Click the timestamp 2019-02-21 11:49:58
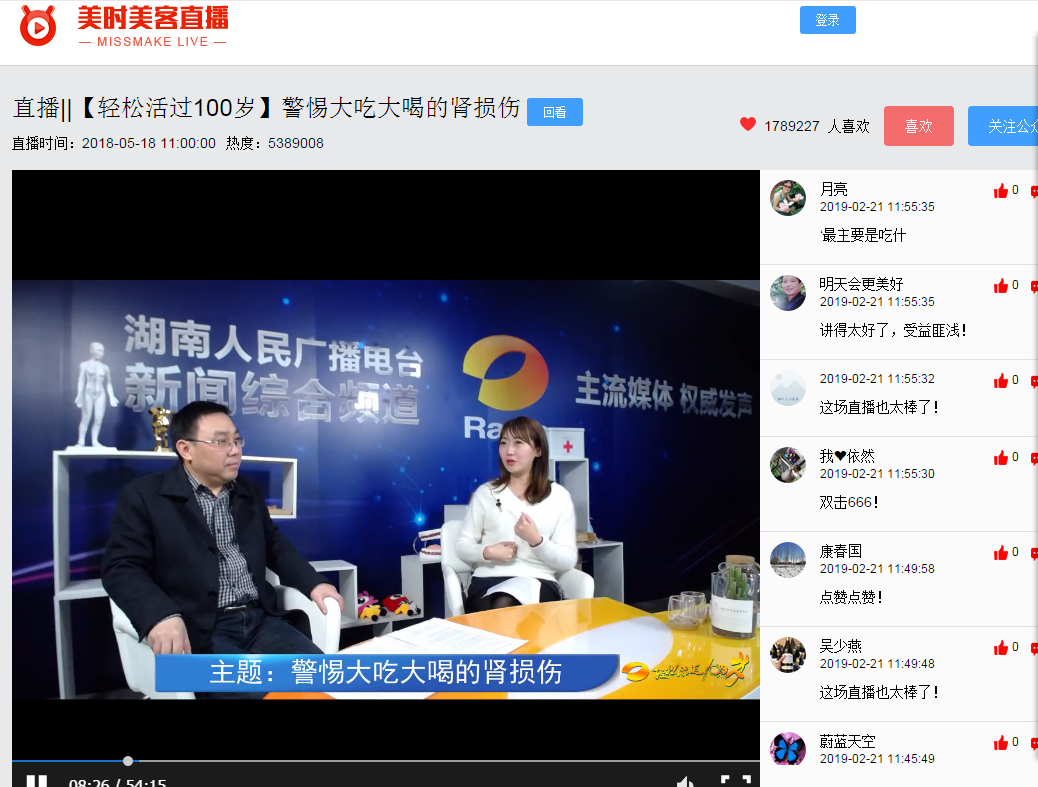Screen dimensions: 1038x787 [877, 569]
